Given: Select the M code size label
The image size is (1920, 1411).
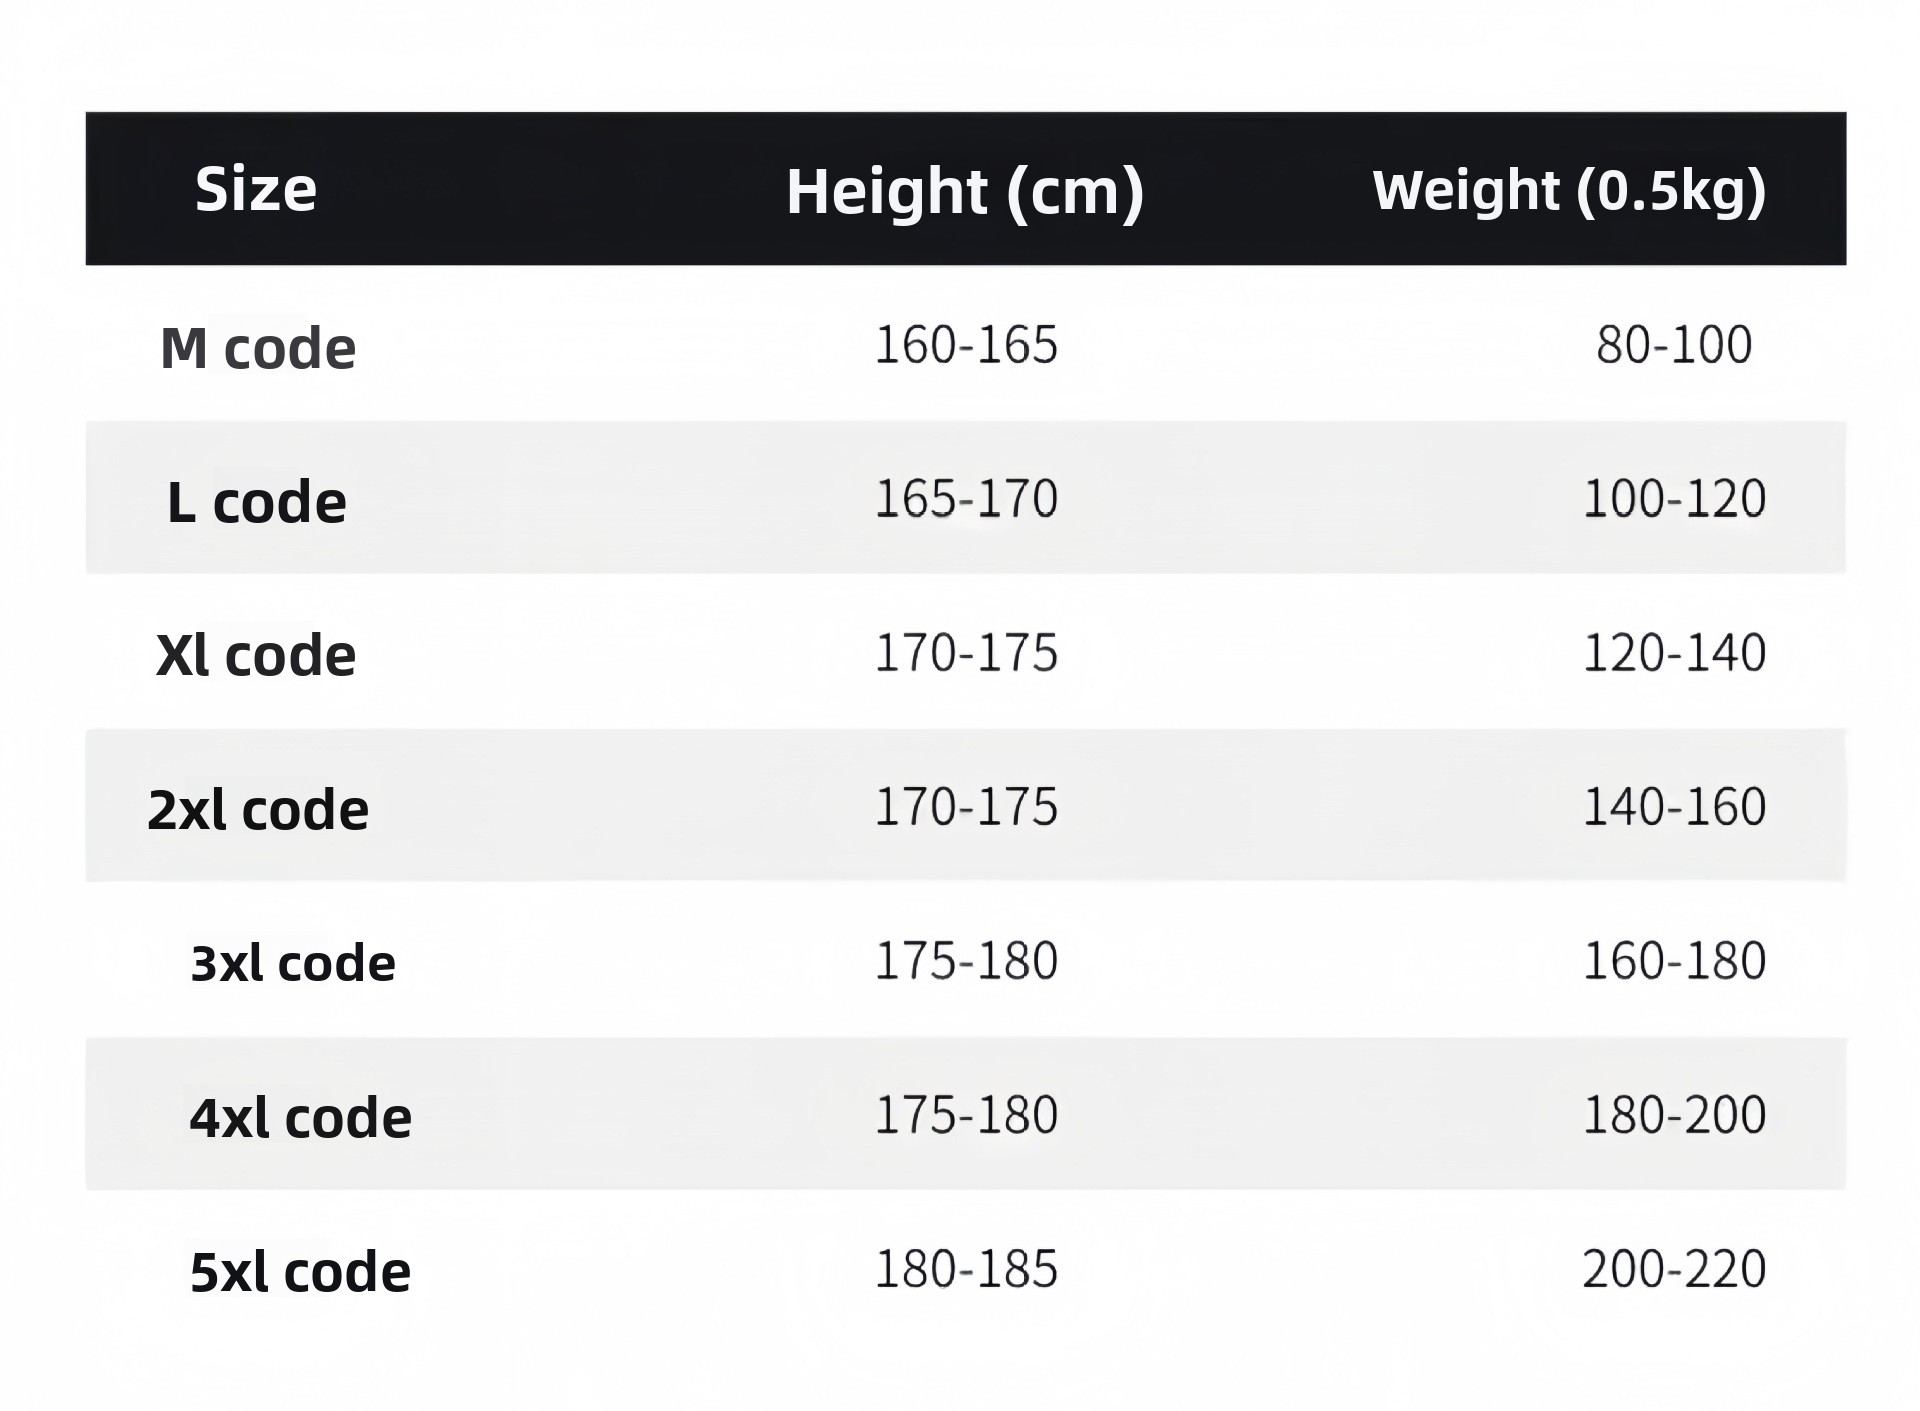Looking at the screenshot, I should (258, 348).
